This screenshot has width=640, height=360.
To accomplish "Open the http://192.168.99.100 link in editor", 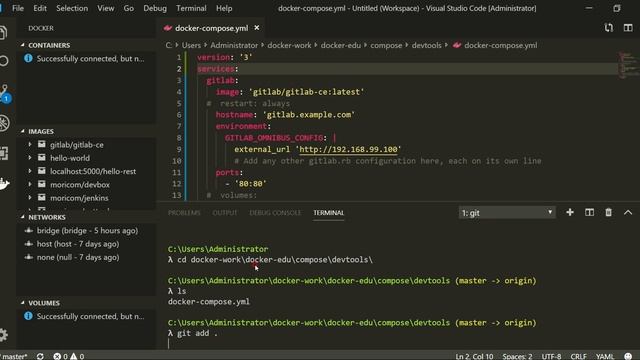I will pyautogui.click(x=348, y=149).
